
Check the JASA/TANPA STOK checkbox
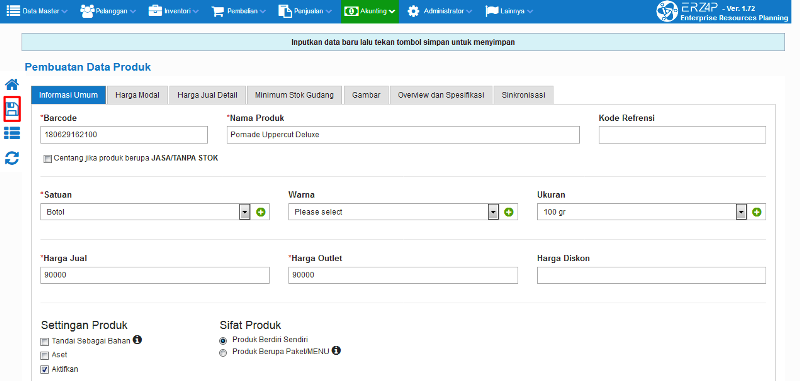pyautogui.click(x=48, y=159)
